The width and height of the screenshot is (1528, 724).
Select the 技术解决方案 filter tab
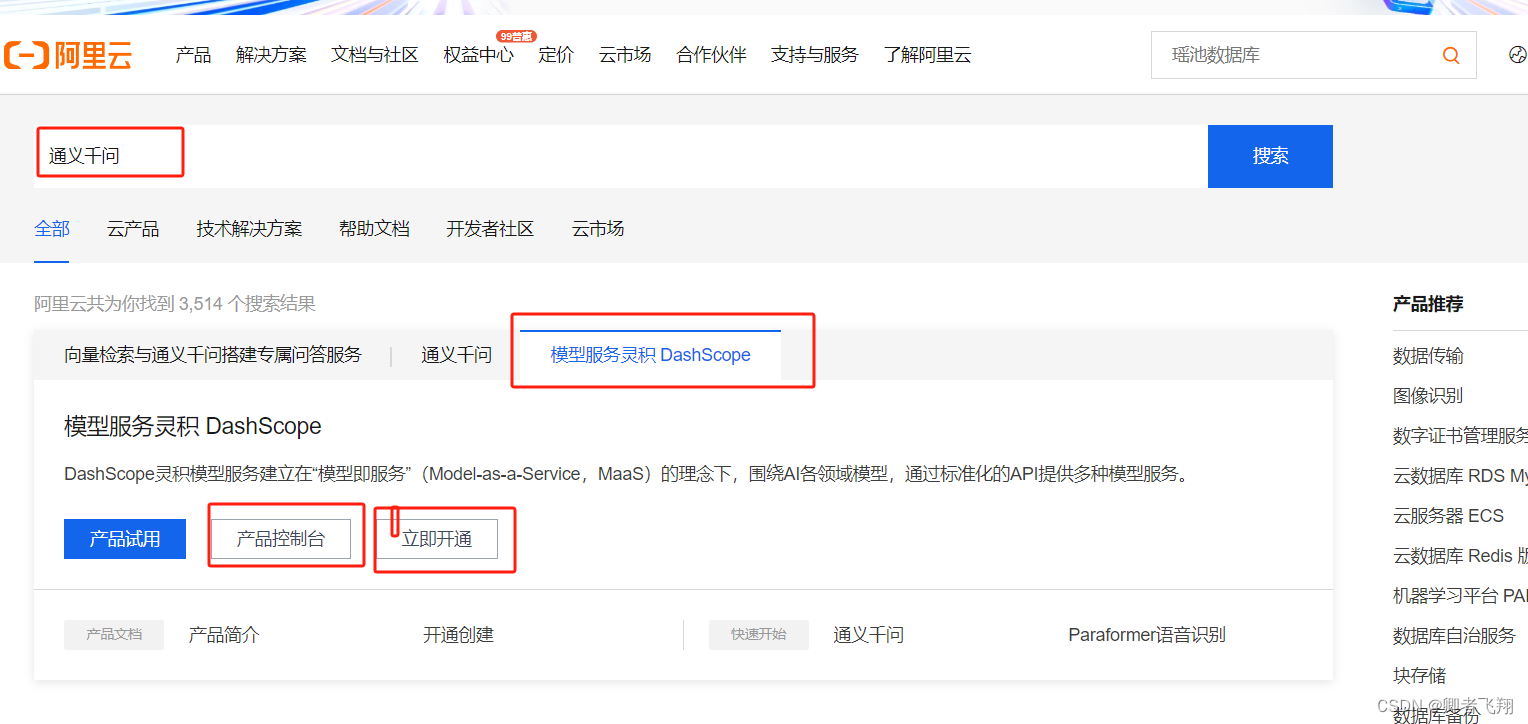tap(249, 229)
